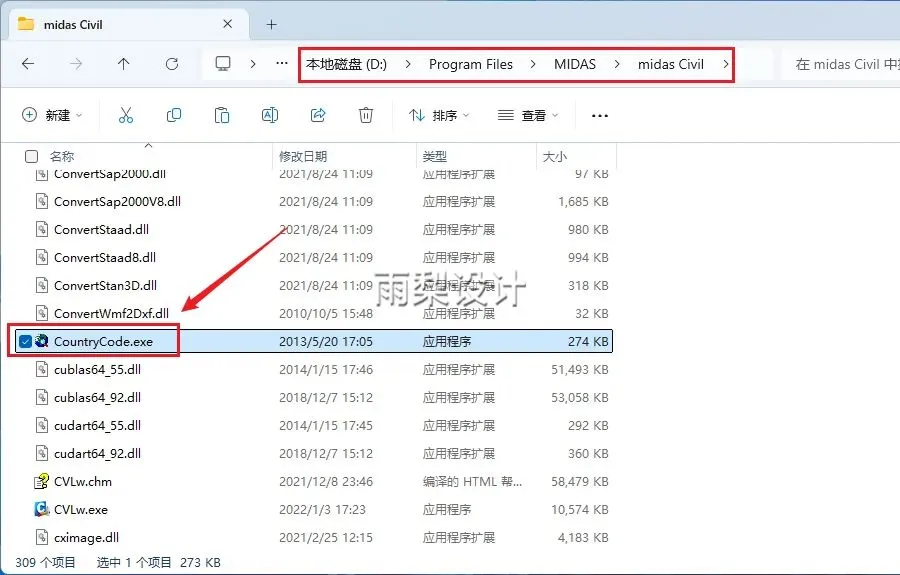Viewport: 900px width, 575px height.
Task: Select file CountryCode.exe name
Action: 103,341
